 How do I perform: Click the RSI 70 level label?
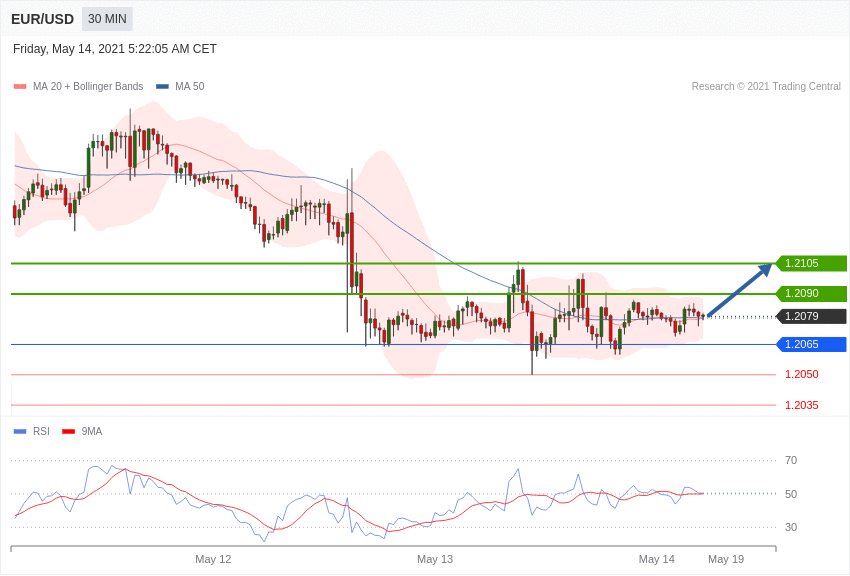click(x=791, y=461)
